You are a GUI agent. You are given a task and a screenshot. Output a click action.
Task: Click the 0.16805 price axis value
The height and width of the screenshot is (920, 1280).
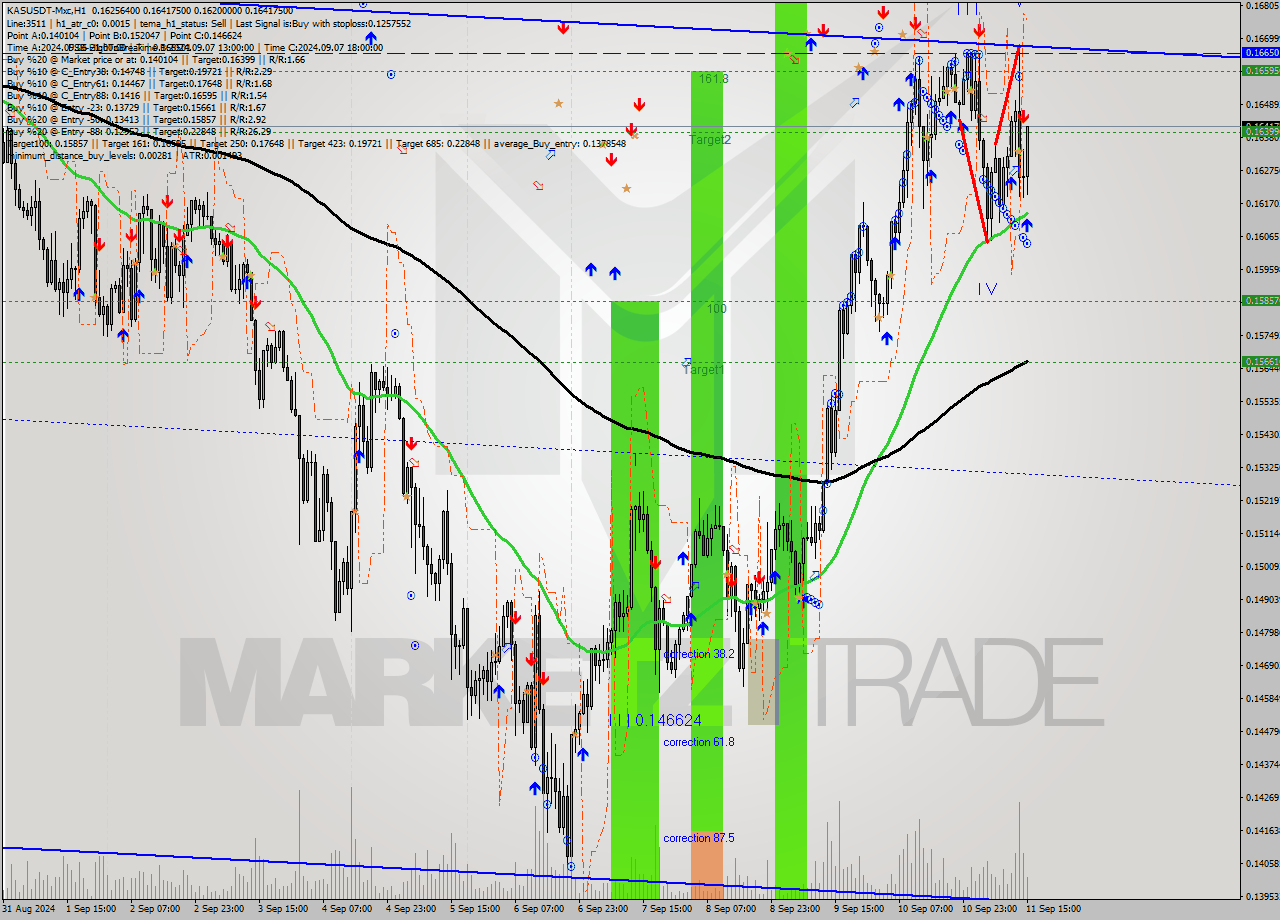click(1262, 5)
